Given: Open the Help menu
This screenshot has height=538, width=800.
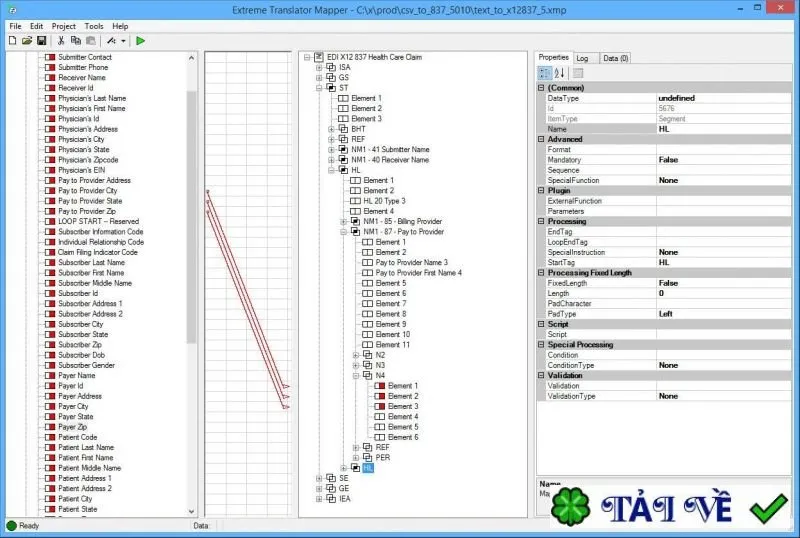Looking at the screenshot, I should 120,26.
